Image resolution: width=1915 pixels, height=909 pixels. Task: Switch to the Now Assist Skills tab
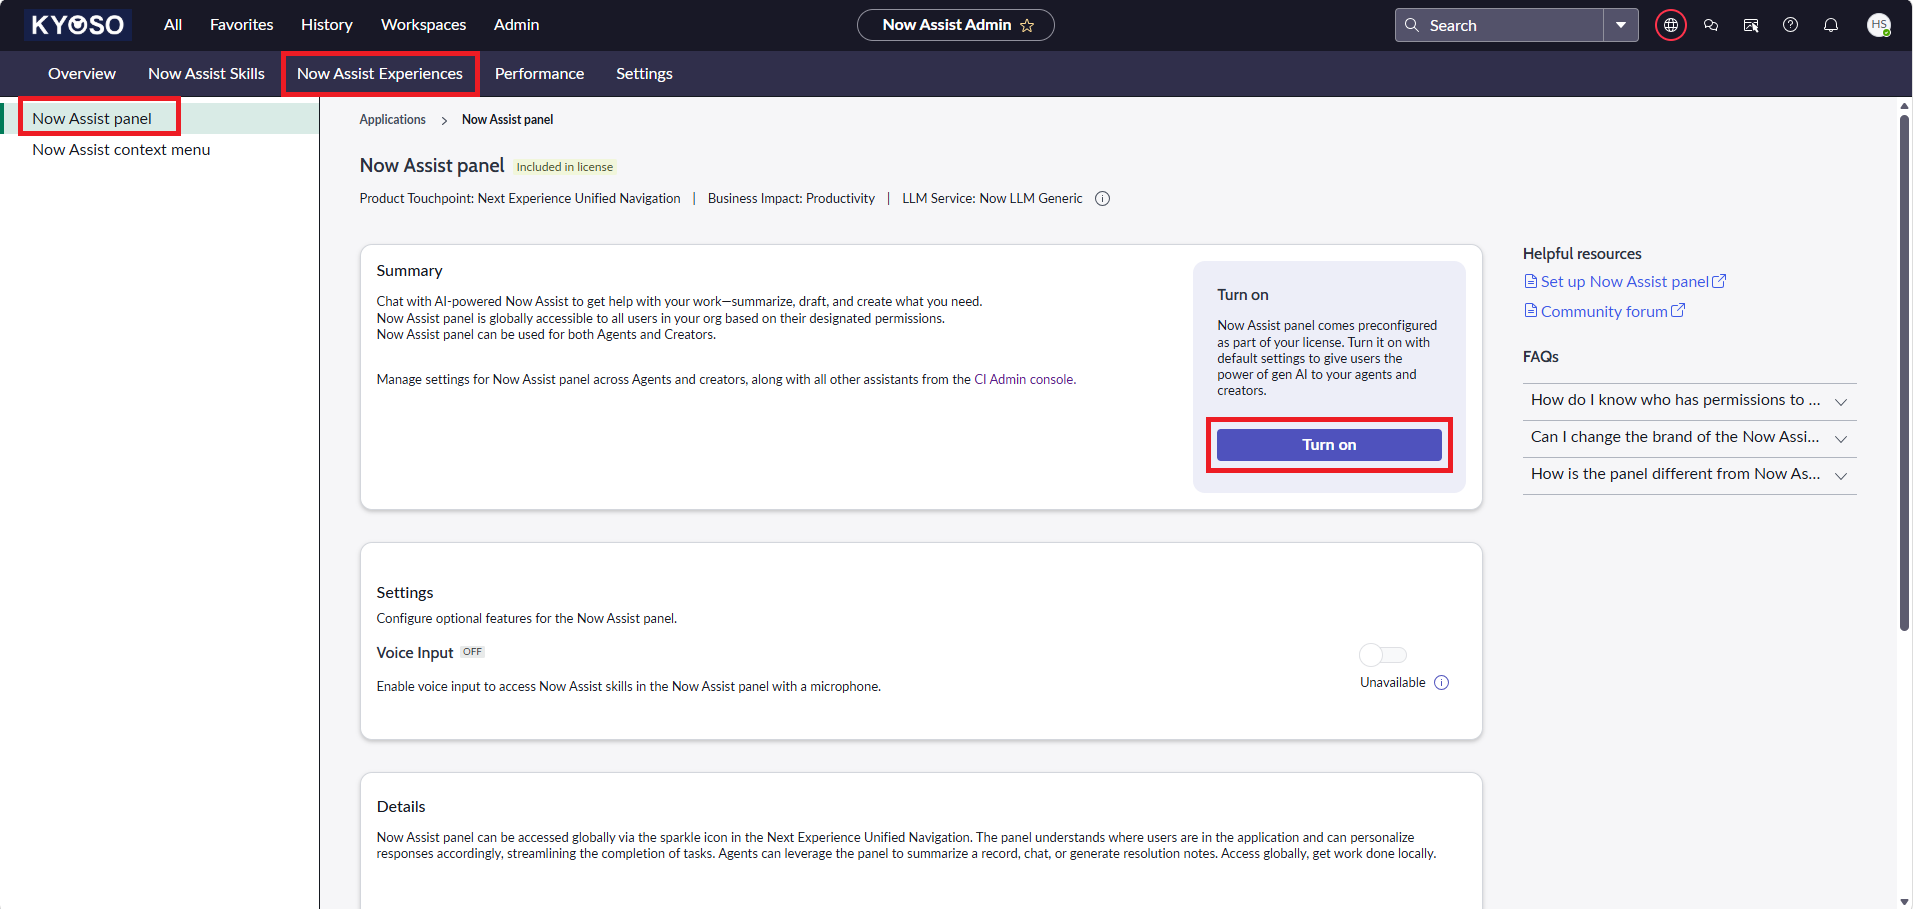(207, 74)
